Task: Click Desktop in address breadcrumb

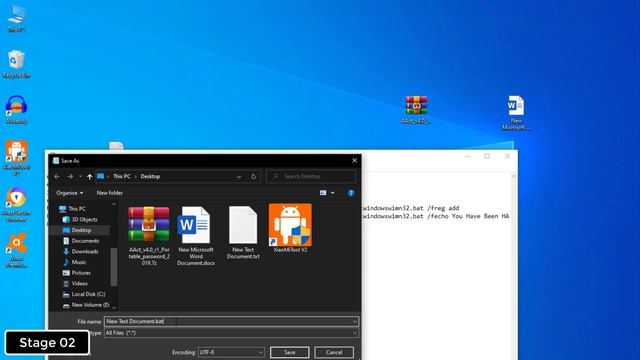Action: 150,176
